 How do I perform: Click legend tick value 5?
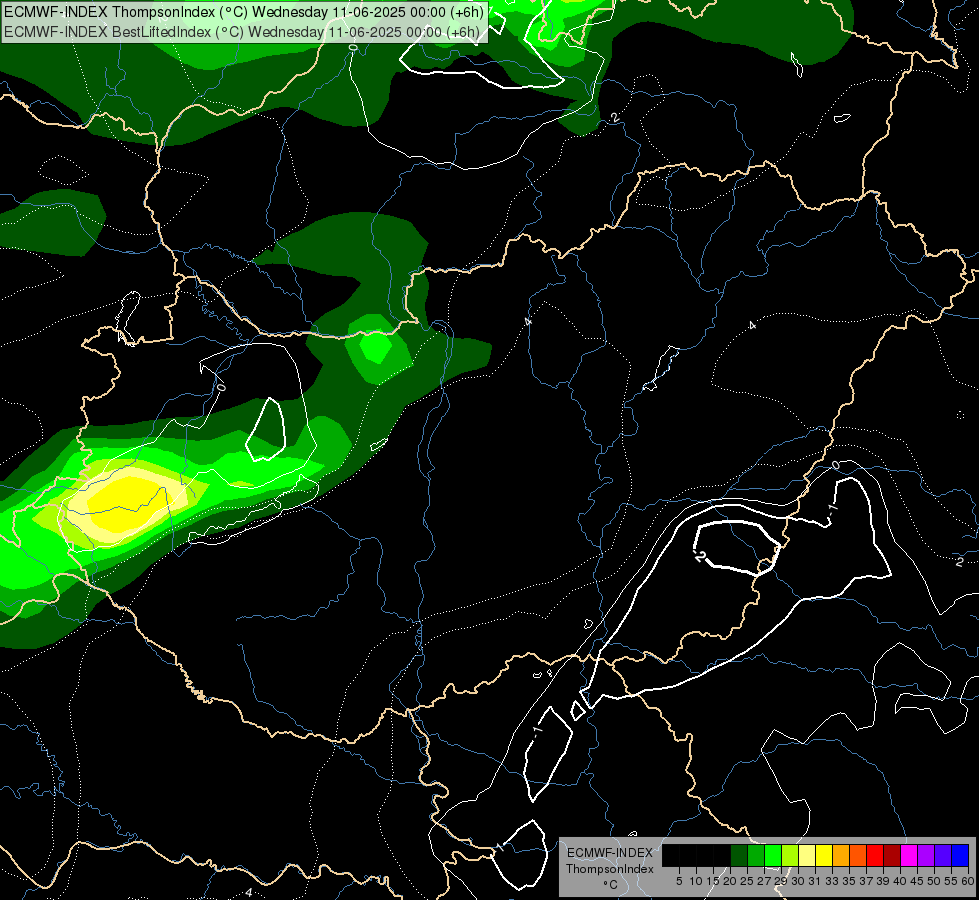(x=679, y=881)
